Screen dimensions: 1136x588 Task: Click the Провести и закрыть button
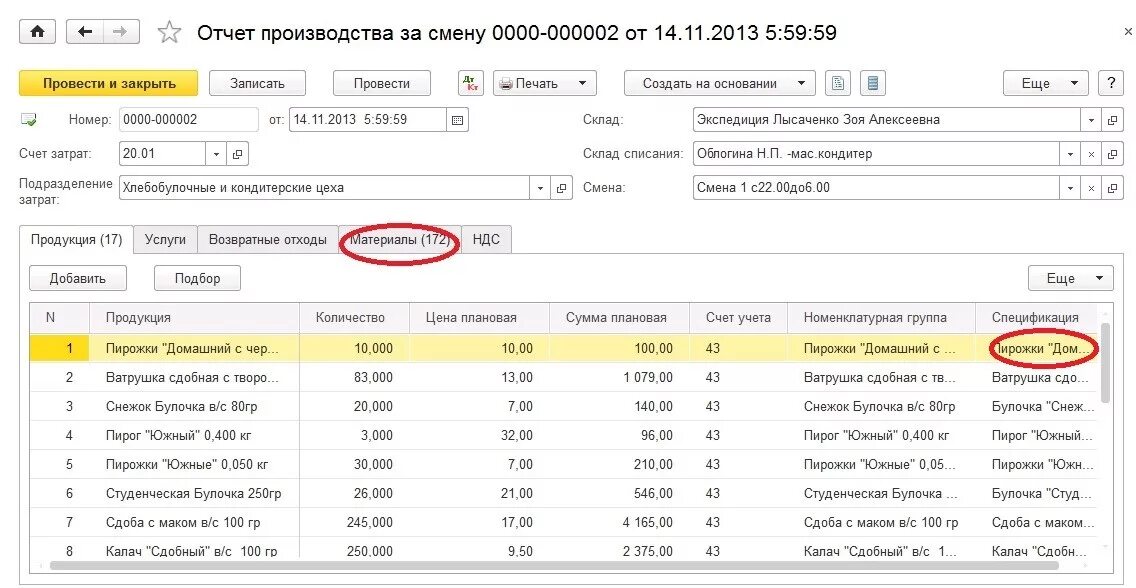(x=107, y=83)
